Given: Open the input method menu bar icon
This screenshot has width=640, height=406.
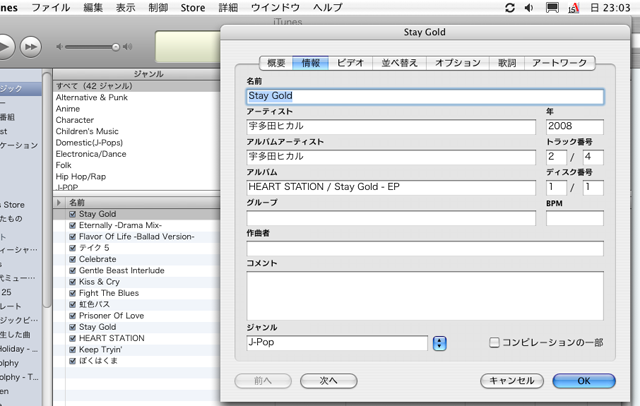Looking at the screenshot, I should point(574,8).
